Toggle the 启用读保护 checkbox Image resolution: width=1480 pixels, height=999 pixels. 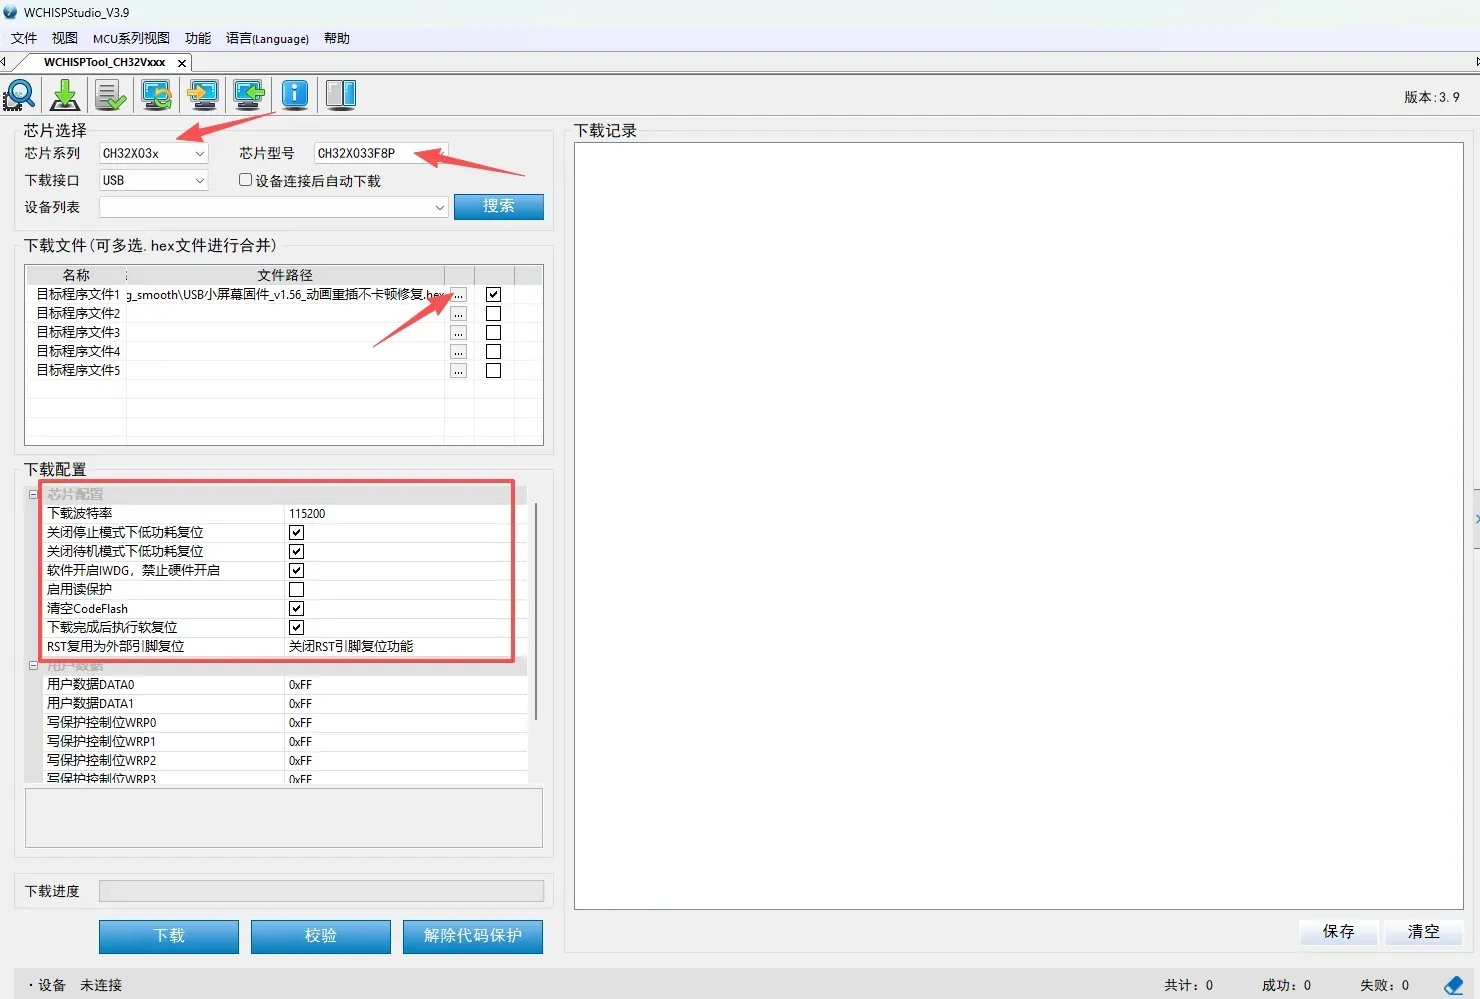pos(296,589)
